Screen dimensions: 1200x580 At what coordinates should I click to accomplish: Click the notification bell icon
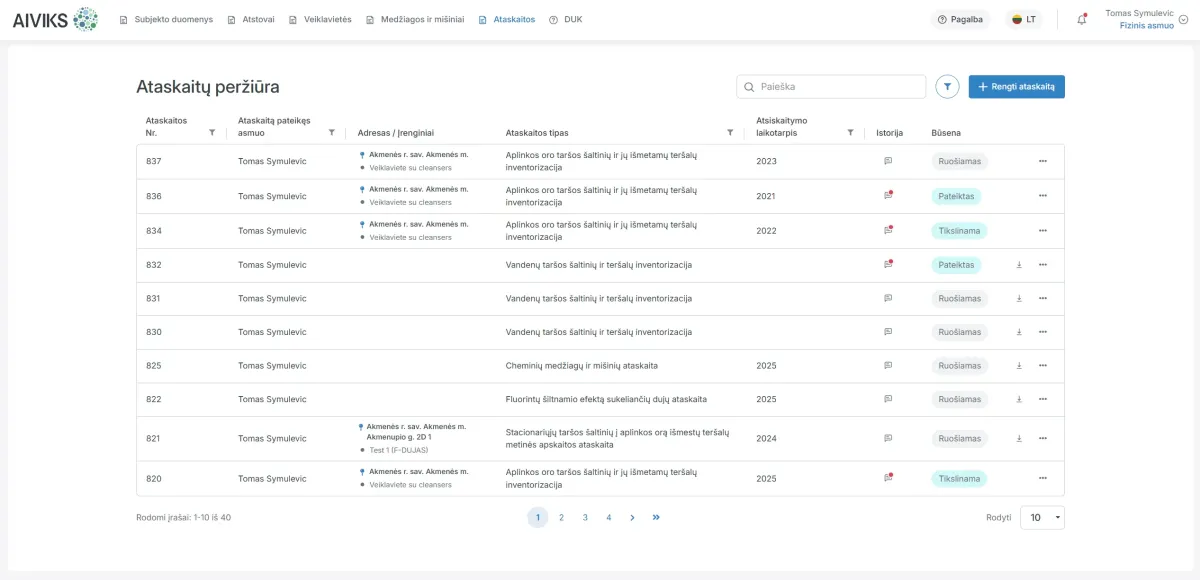click(x=1081, y=19)
